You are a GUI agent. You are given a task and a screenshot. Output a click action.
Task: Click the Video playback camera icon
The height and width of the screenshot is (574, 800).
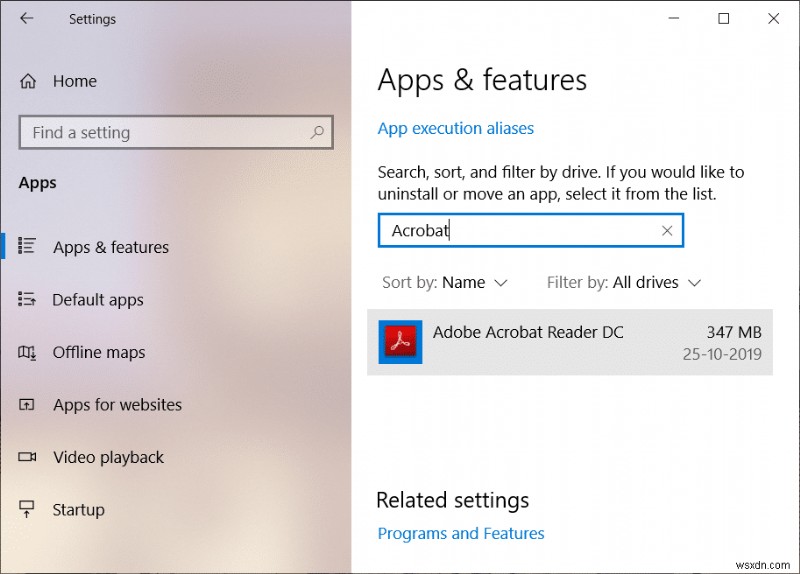coord(27,457)
